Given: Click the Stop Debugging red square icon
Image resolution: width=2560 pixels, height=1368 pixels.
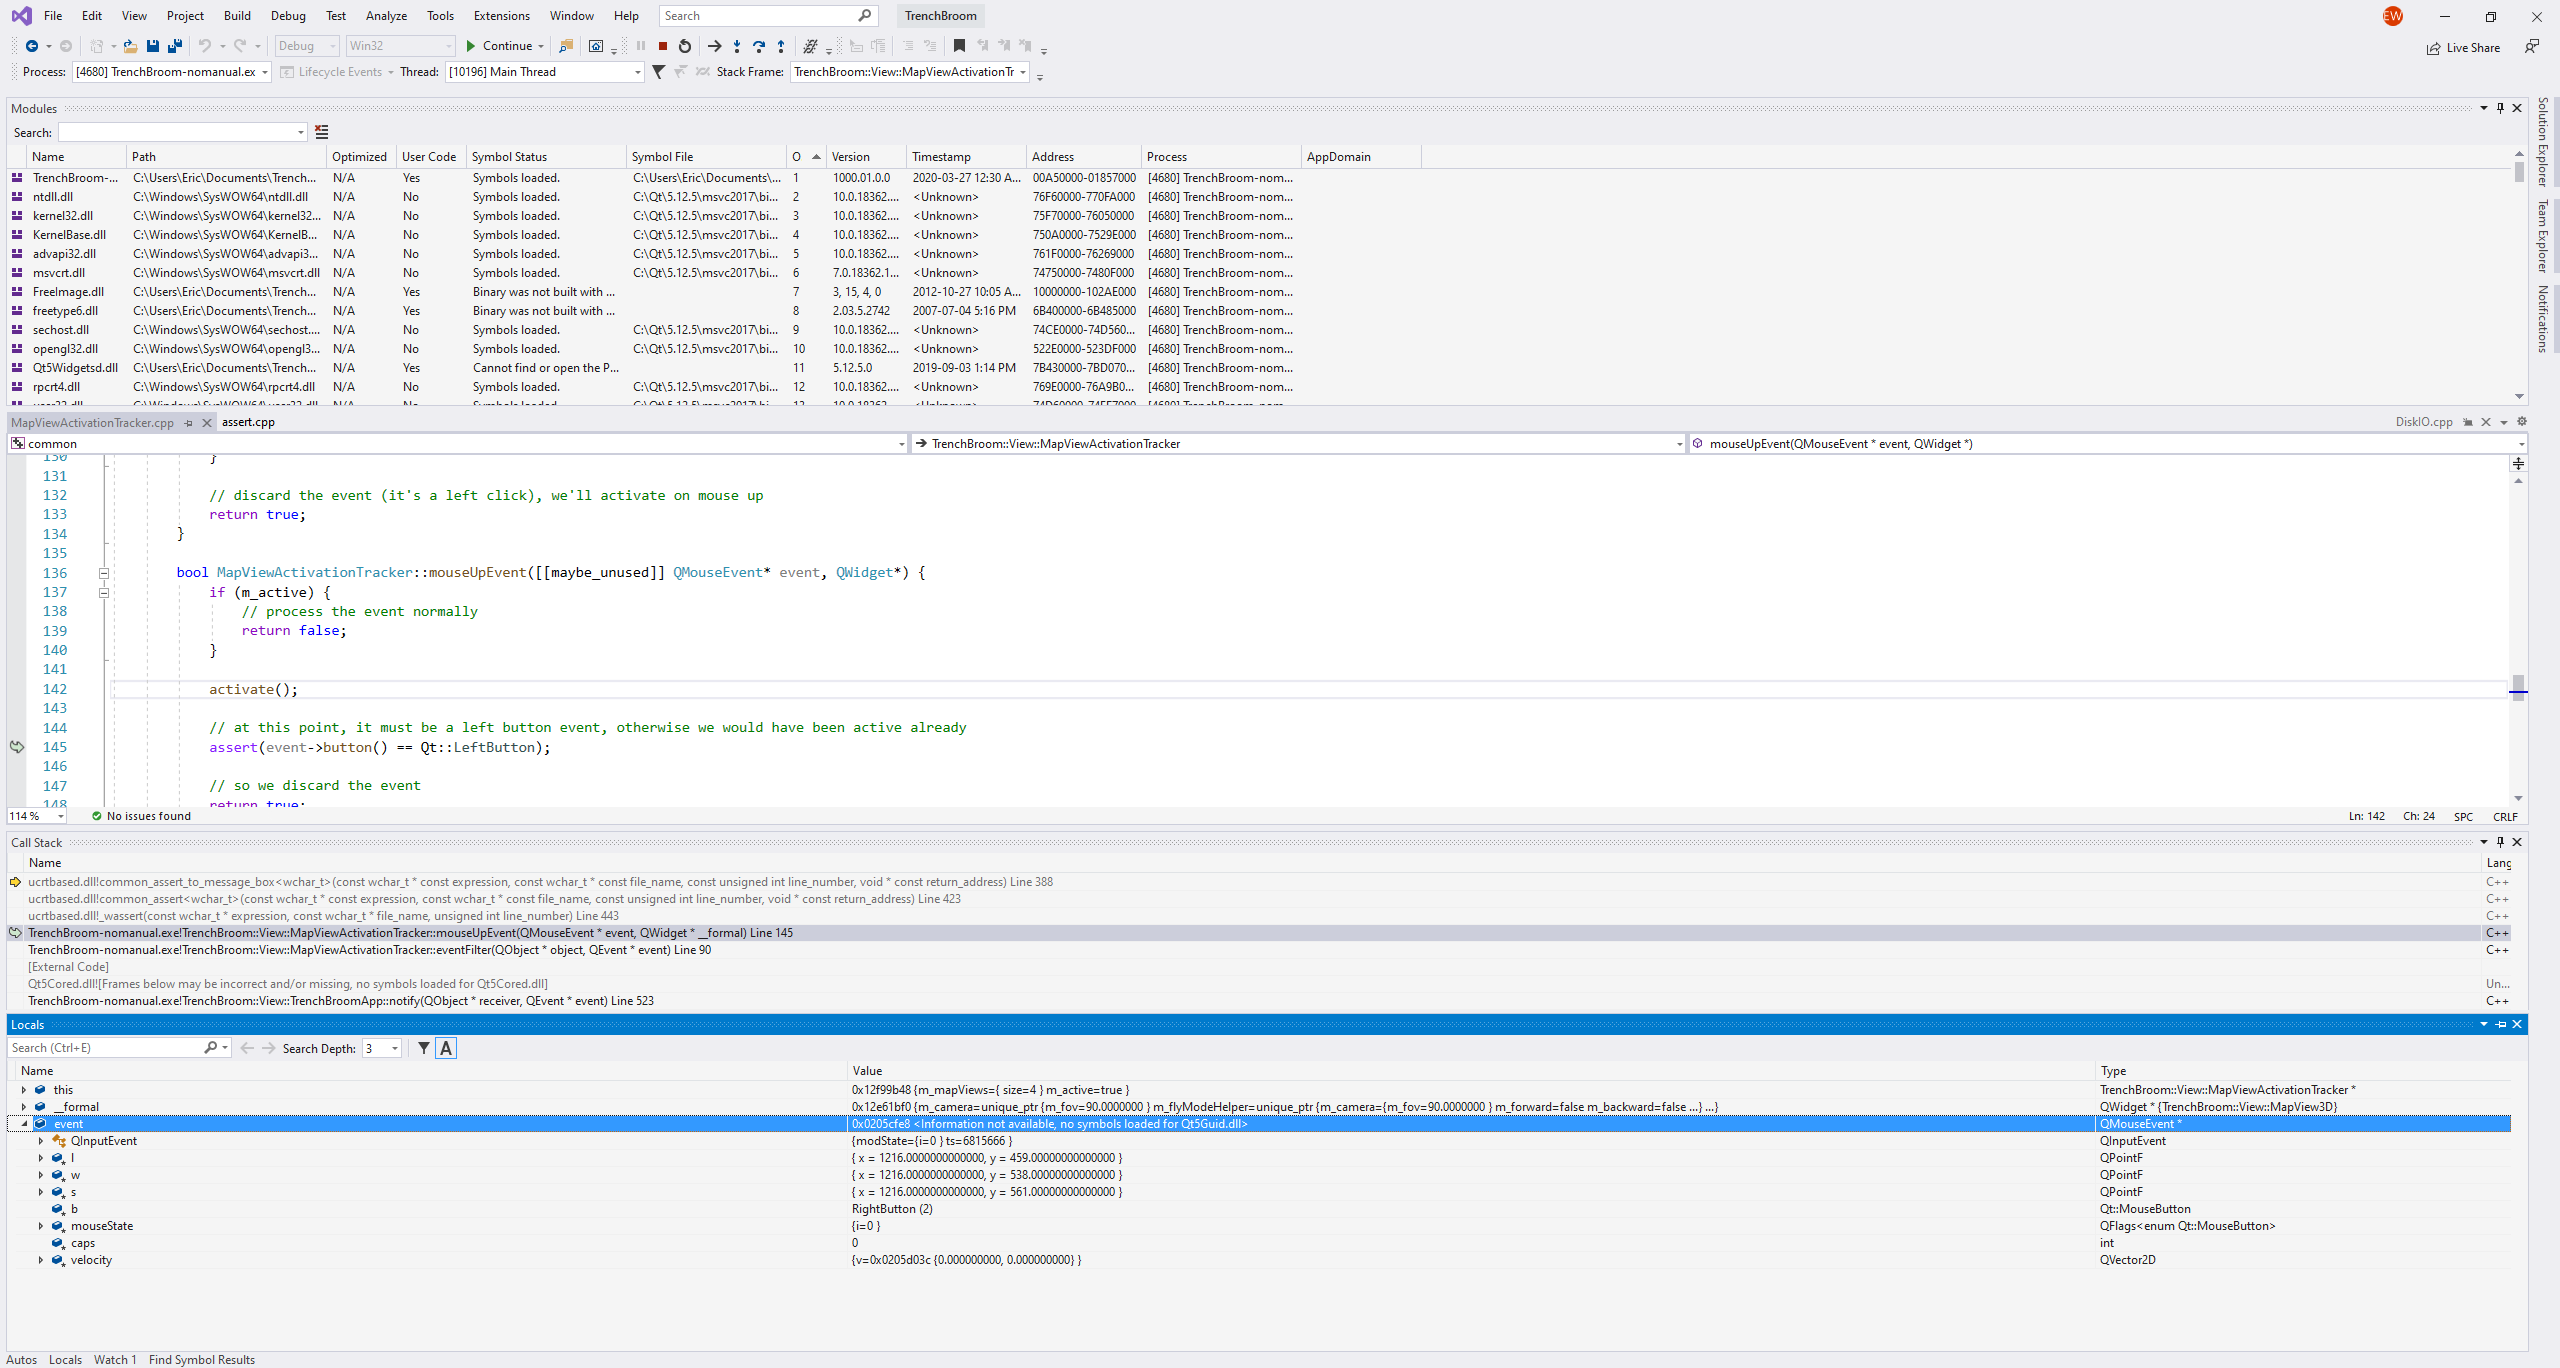Looking at the screenshot, I should pos(662,46).
